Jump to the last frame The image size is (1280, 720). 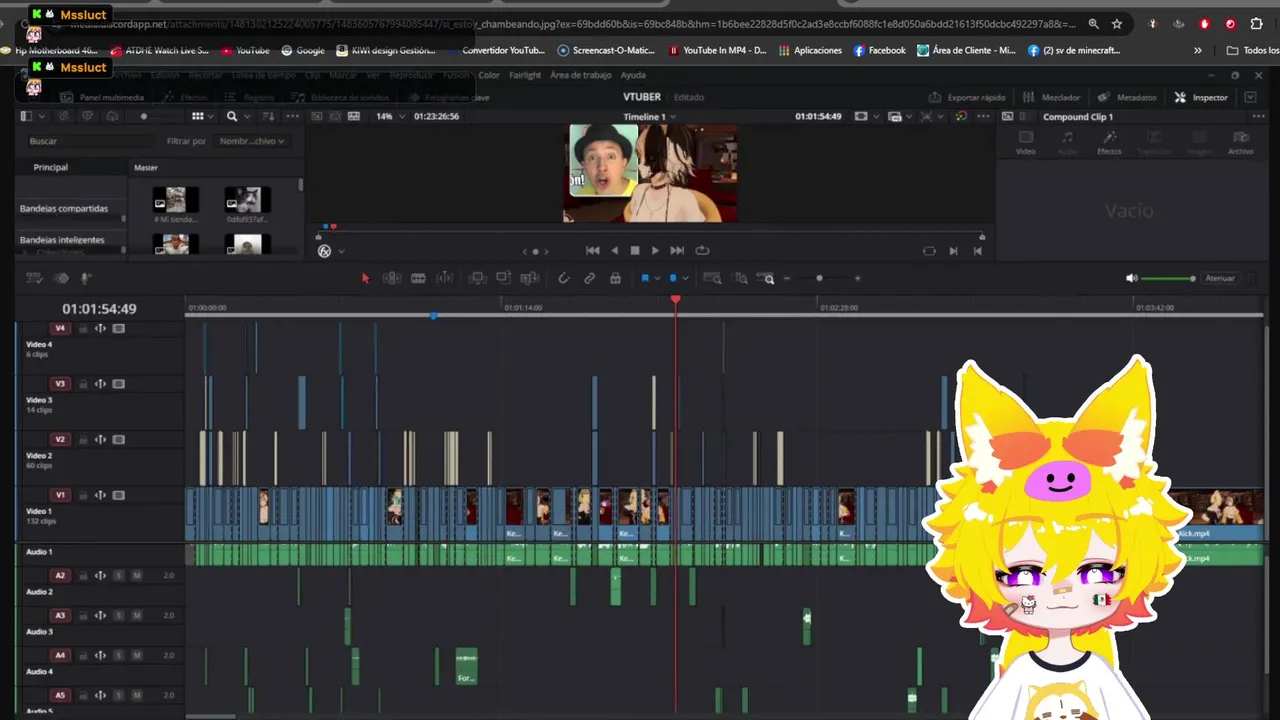(677, 251)
